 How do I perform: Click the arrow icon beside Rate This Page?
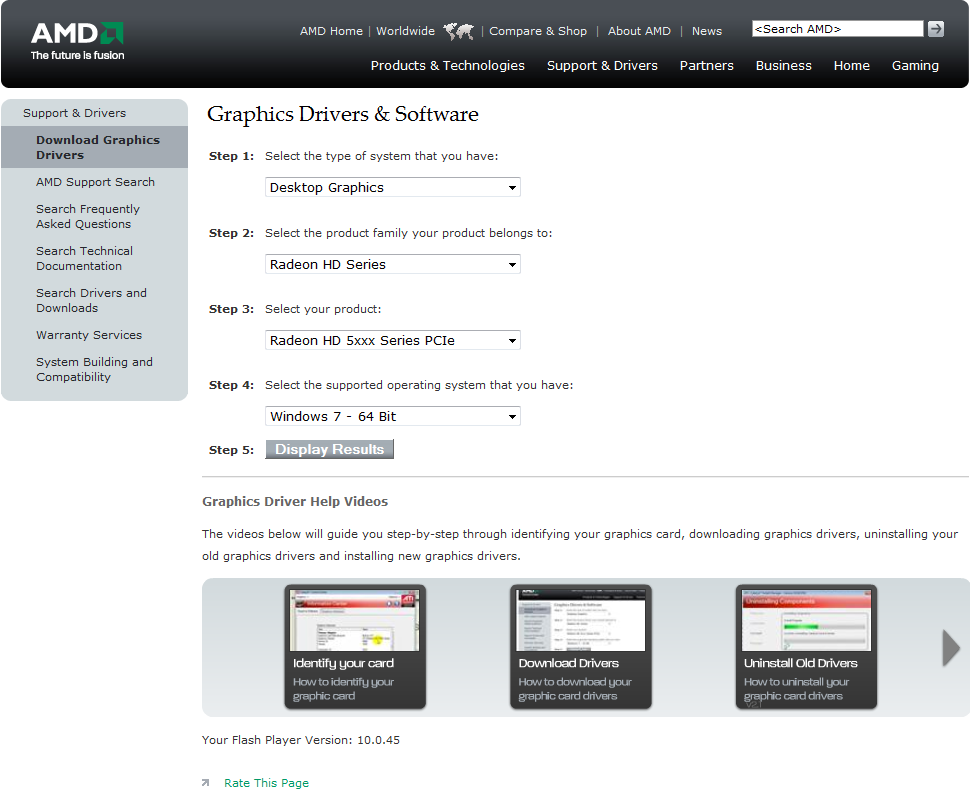[x=205, y=783]
